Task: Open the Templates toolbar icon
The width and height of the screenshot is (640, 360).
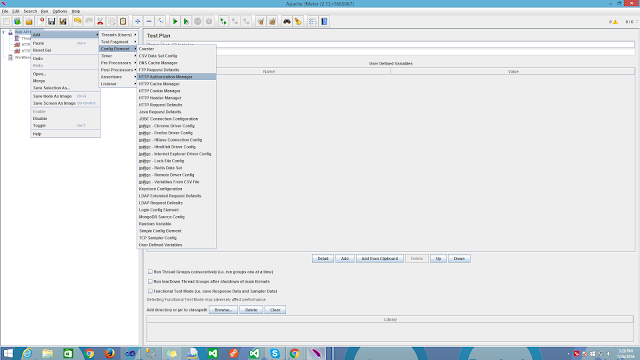Action: (x=18, y=21)
